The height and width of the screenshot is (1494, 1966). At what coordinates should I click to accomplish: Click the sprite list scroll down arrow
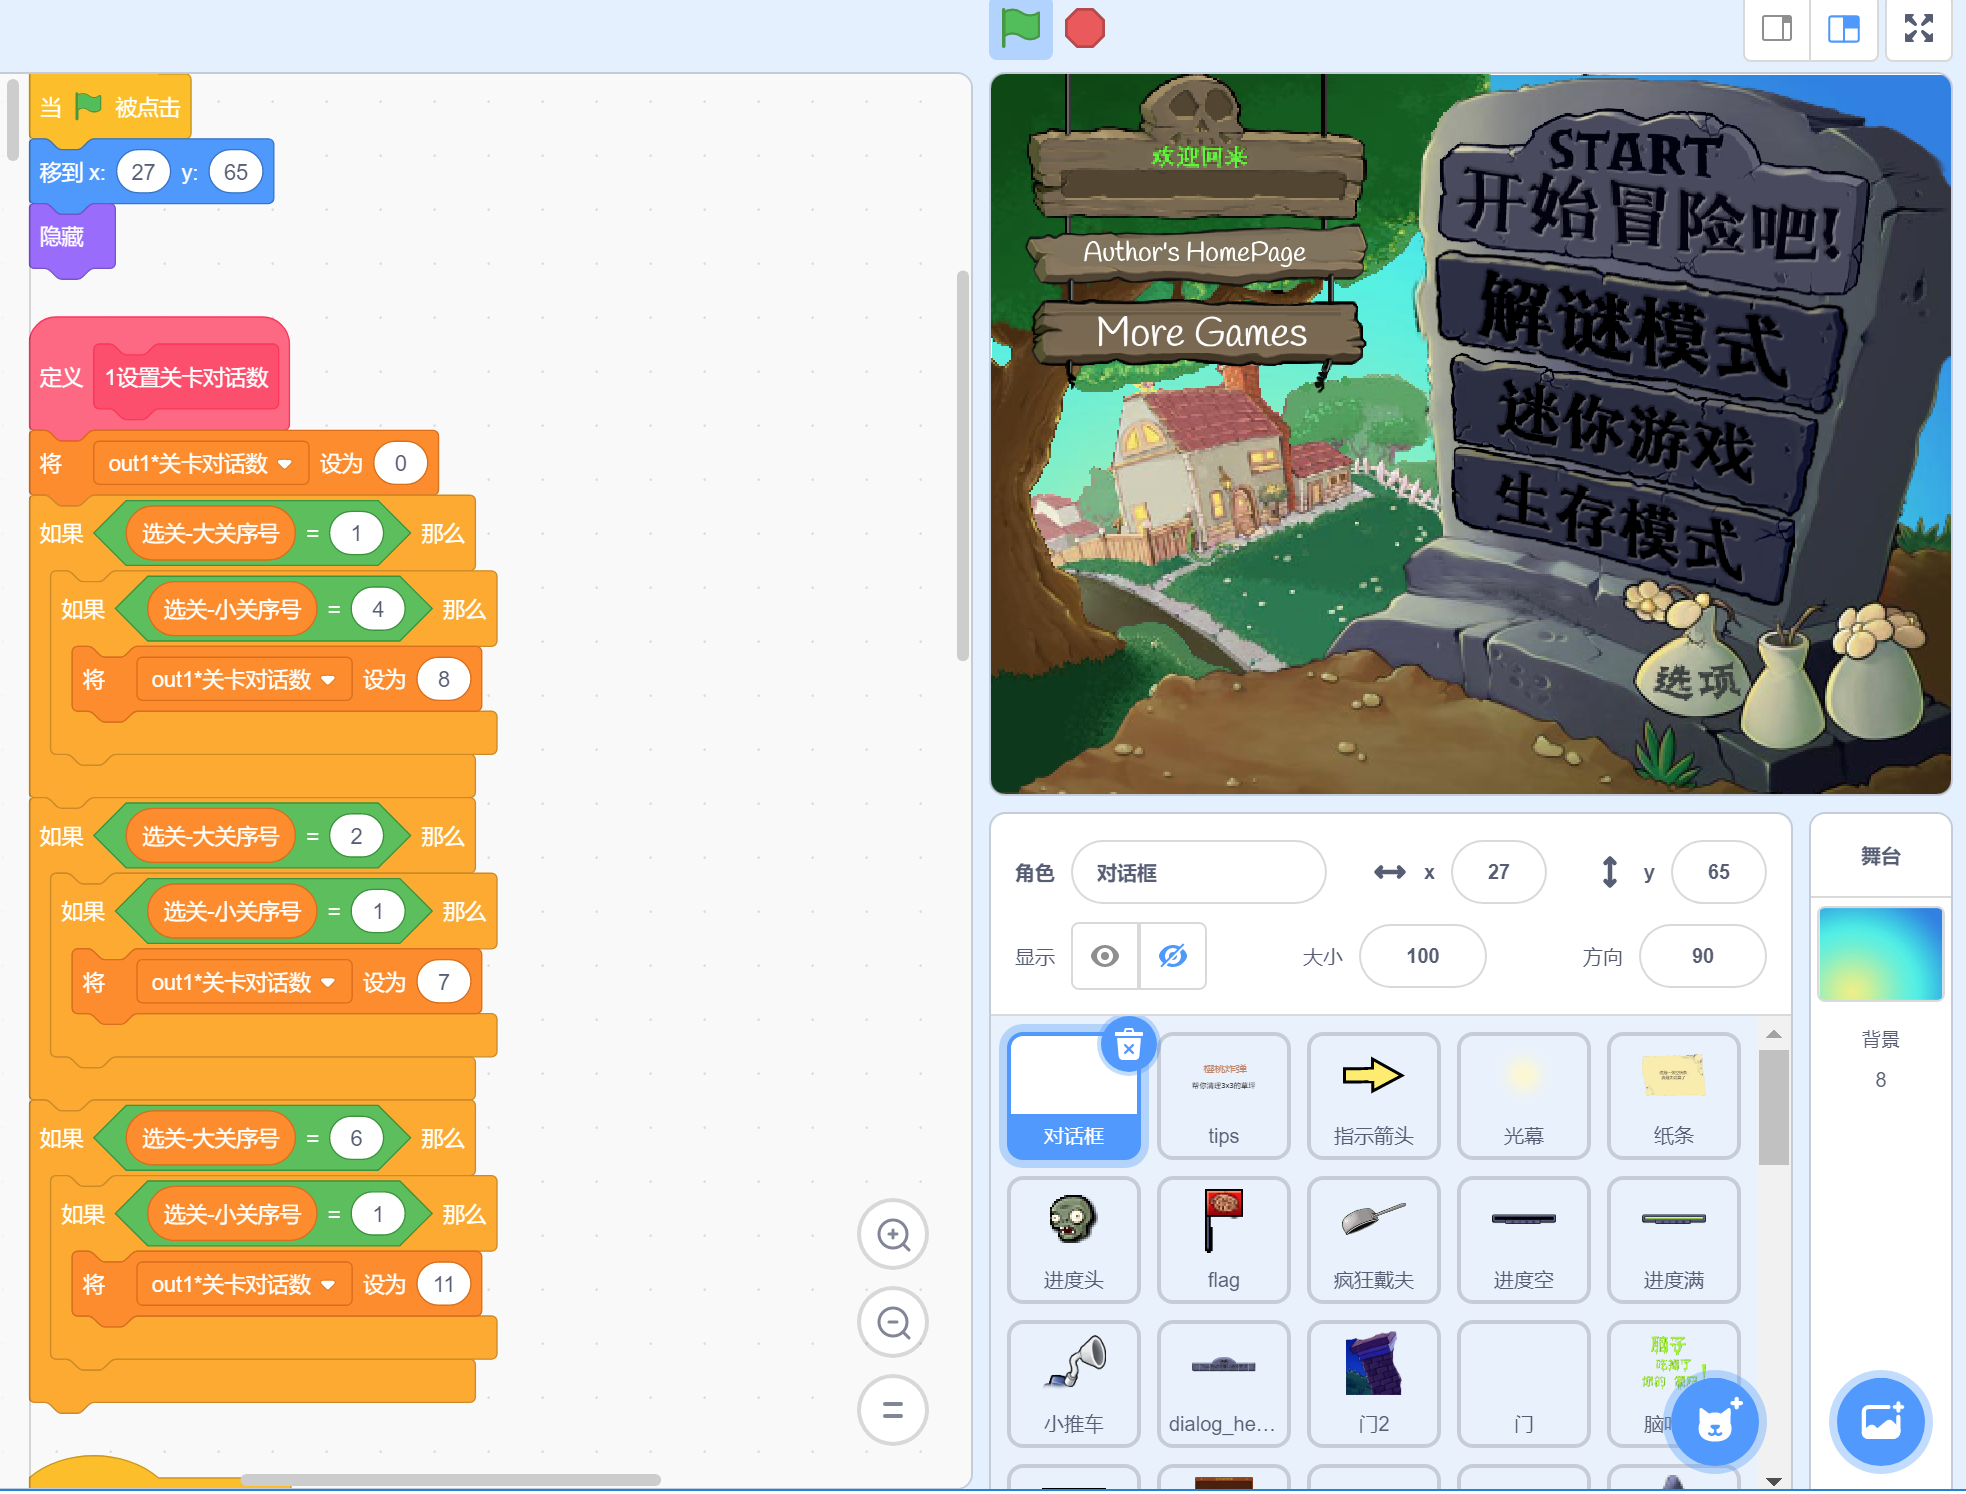click(x=1774, y=1481)
